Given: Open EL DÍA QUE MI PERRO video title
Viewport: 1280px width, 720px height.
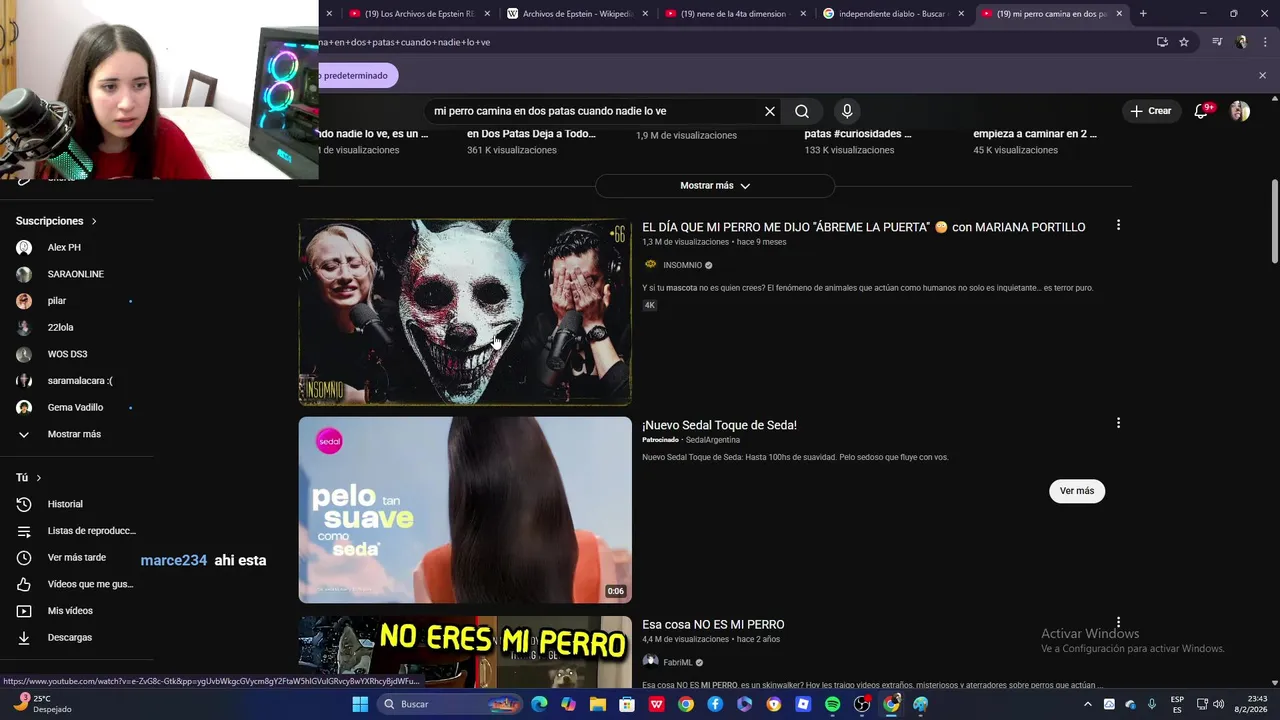Looking at the screenshot, I should pos(863,227).
